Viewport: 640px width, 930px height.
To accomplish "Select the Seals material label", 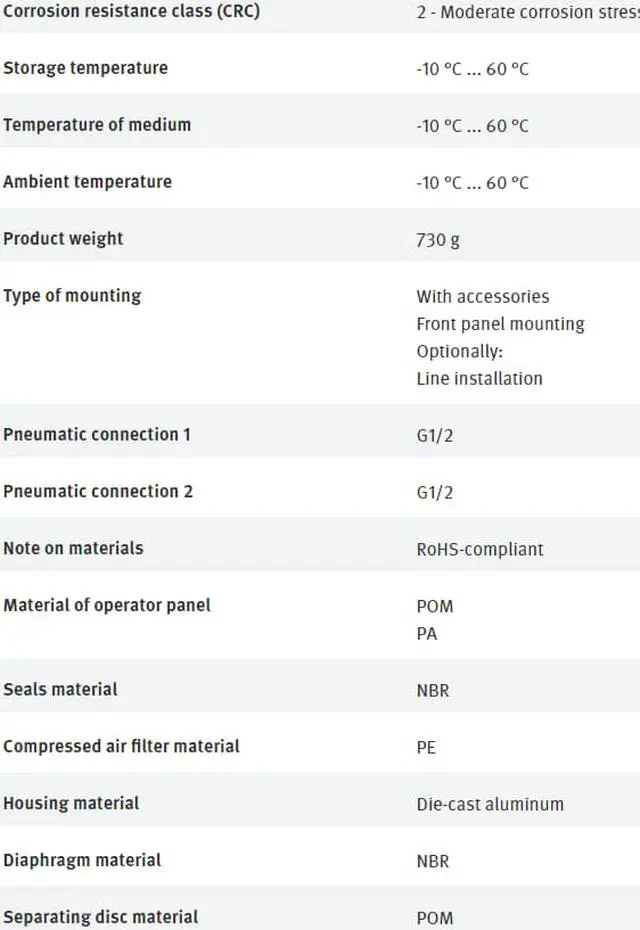I will point(60,689).
